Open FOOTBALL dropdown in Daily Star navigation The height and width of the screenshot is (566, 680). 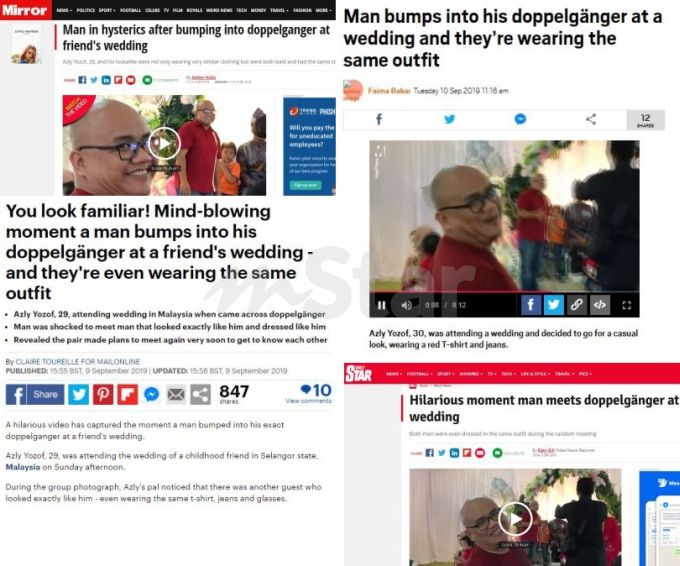[419, 374]
